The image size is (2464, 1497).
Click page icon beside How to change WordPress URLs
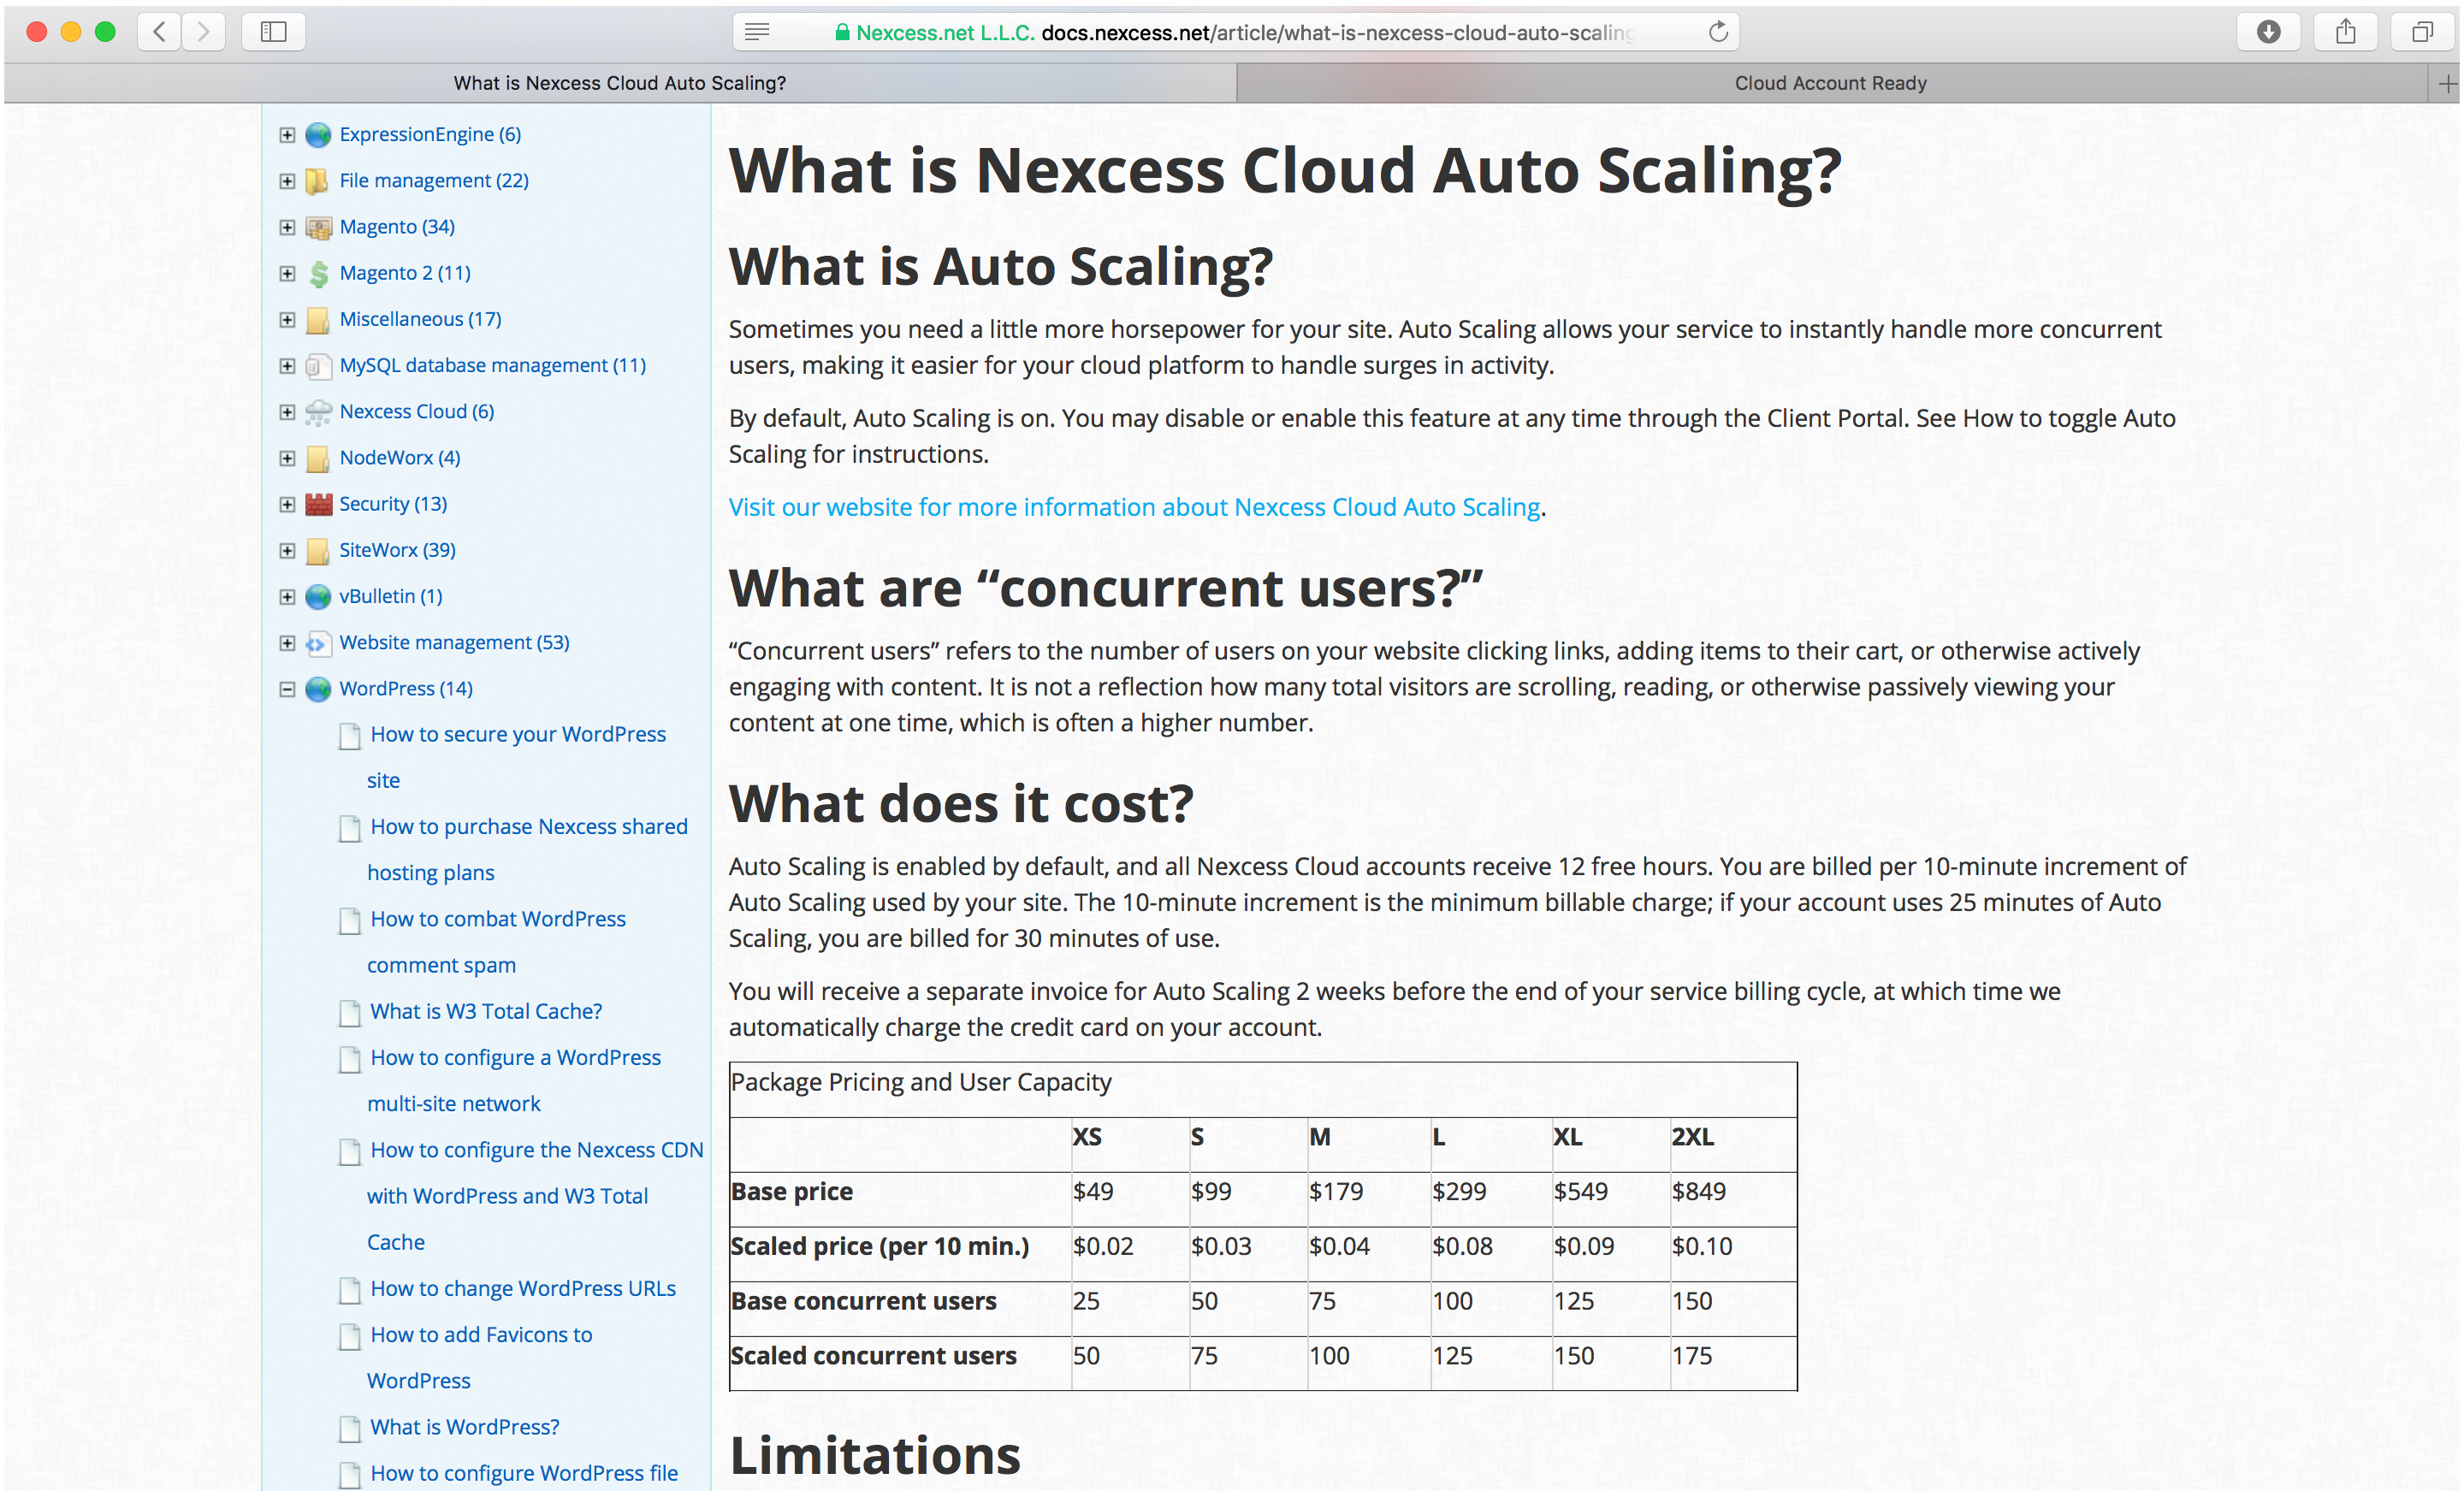(x=349, y=1290)
